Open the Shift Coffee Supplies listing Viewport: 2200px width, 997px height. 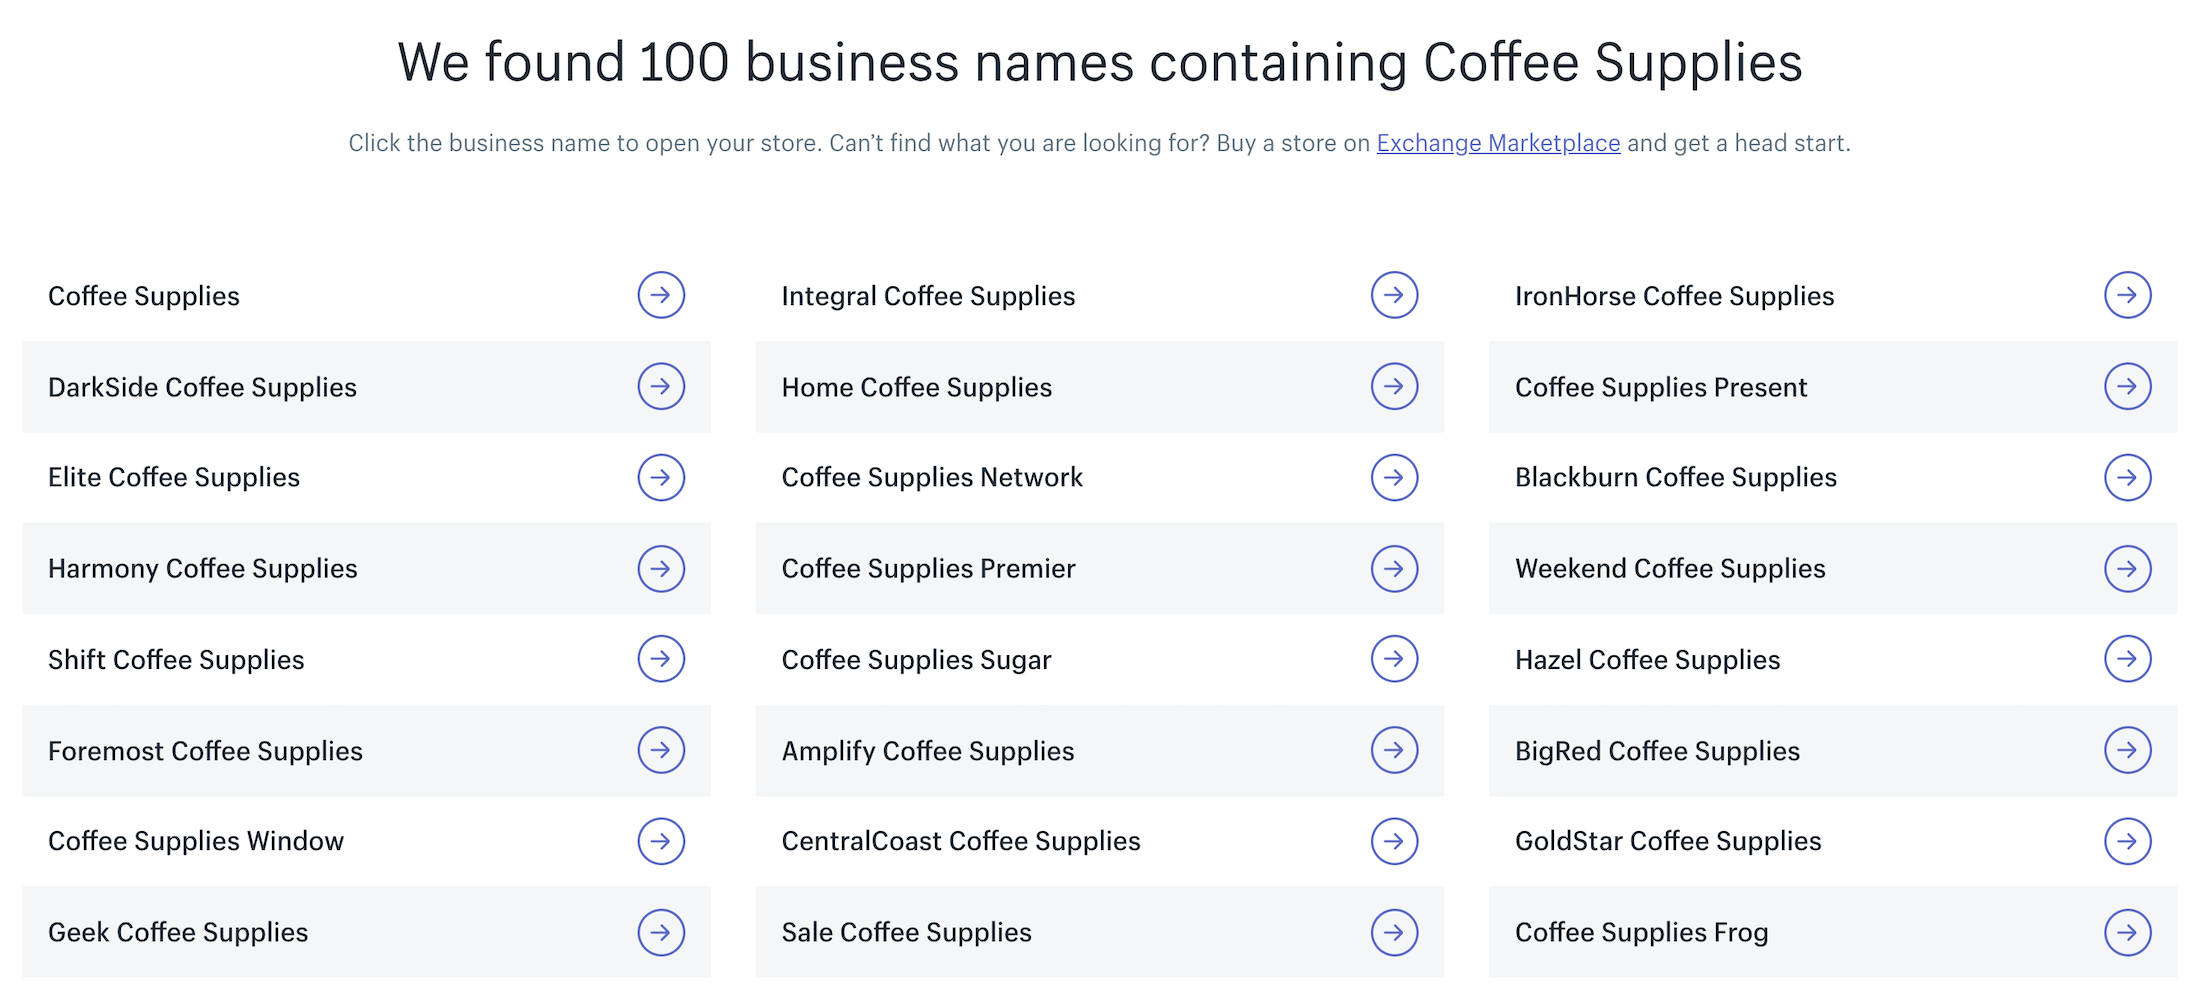point(176,659)
